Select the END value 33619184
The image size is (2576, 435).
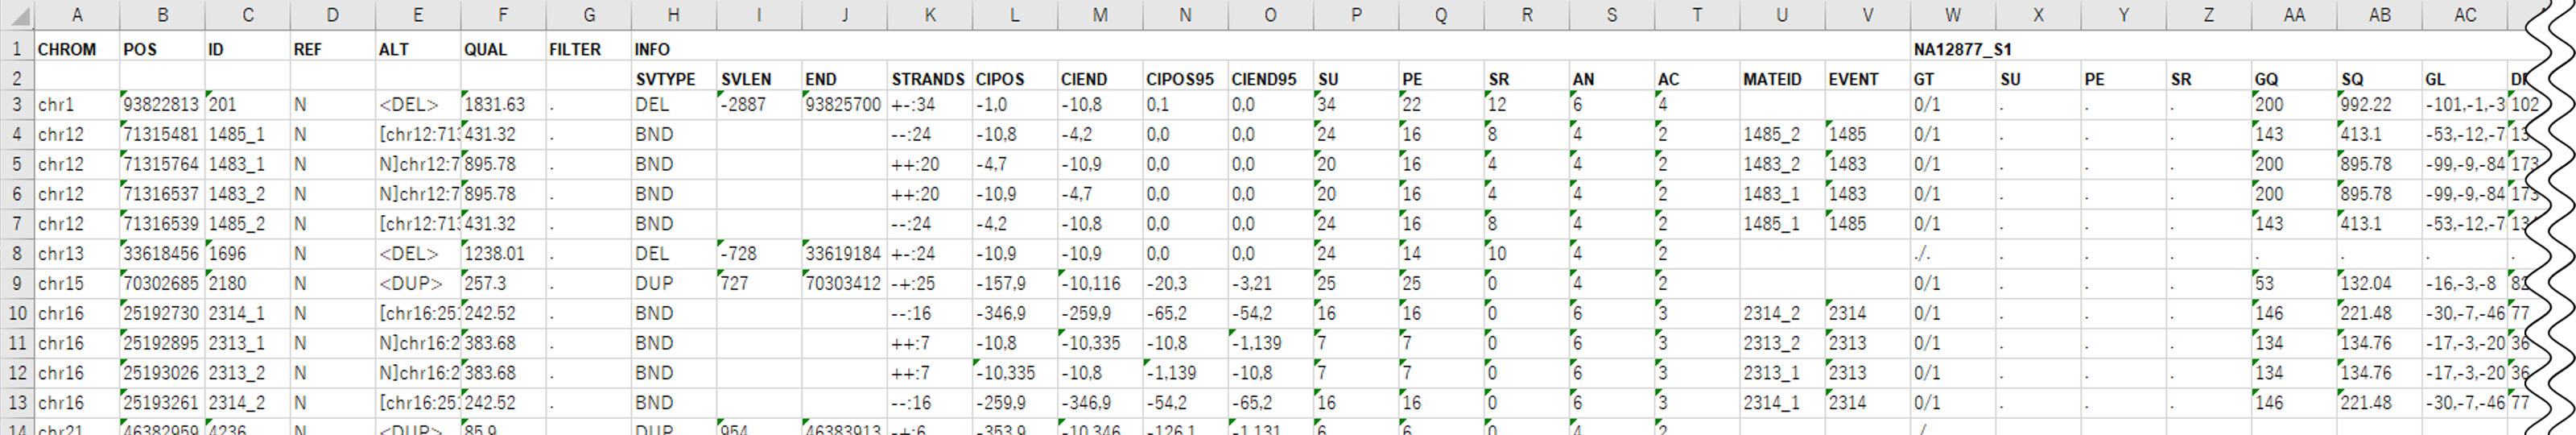click(843, 253)
